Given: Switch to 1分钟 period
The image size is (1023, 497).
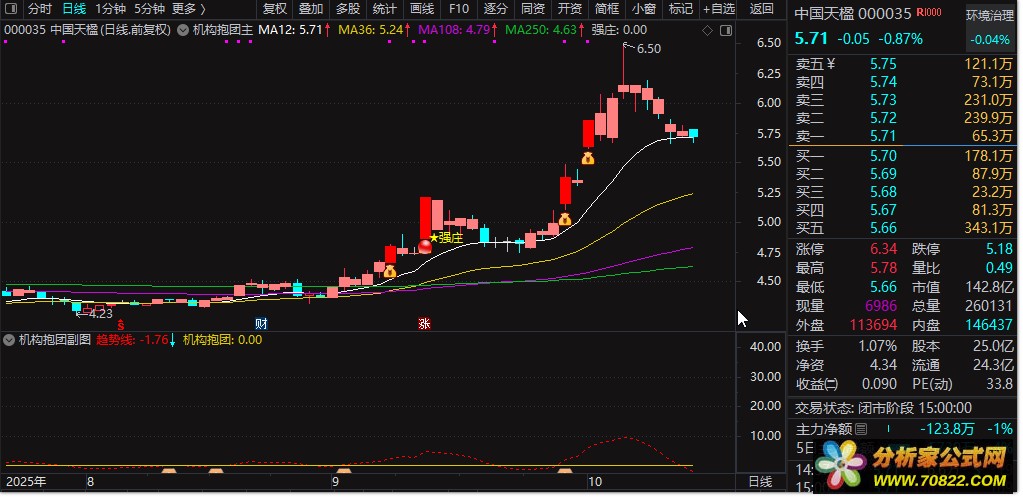Looking at the screenshot, I should (110, 8).
